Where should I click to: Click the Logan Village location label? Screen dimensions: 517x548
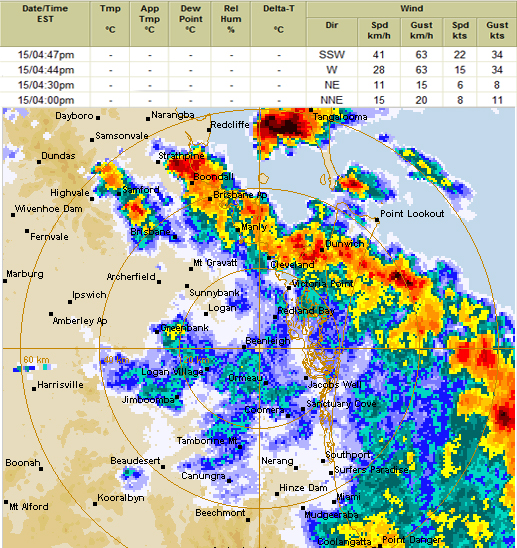pyautogui.click(x=172, y=372)
